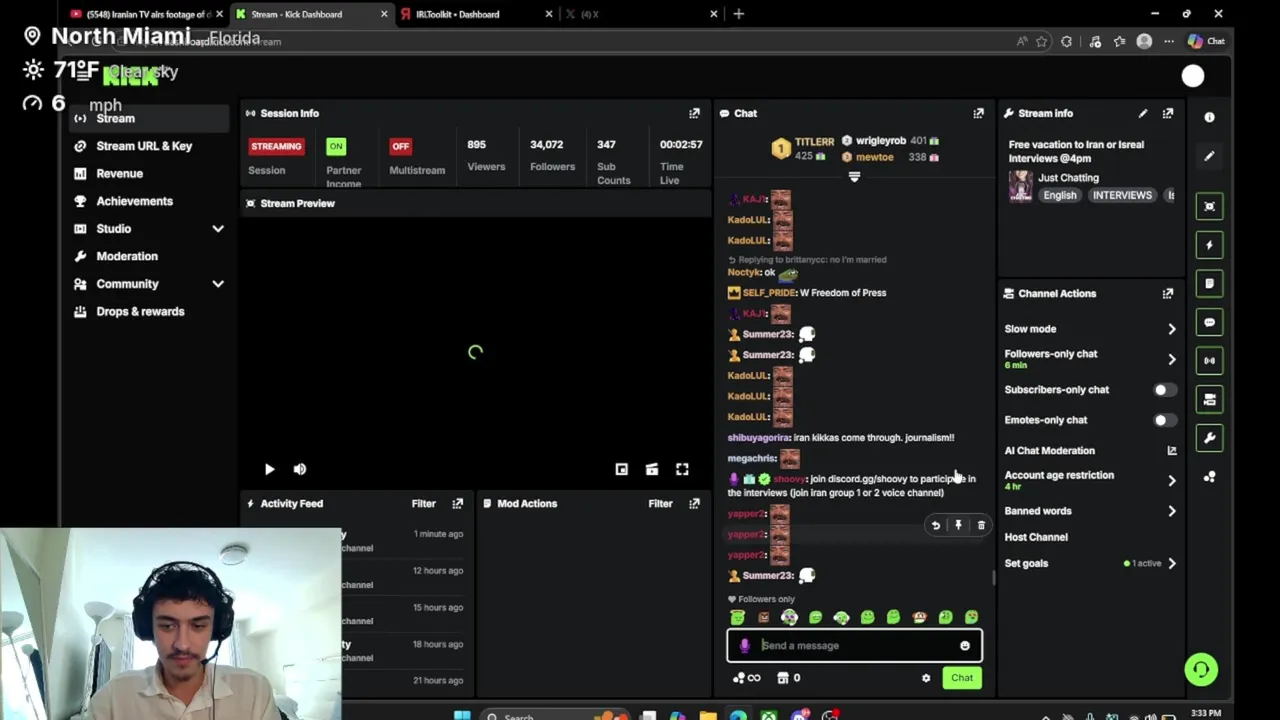This screenshot has height=720, width=1280.
Task: Click the chat bubble icon in right sidebar
Action: pyautogui.click(x=1209, y=322)
